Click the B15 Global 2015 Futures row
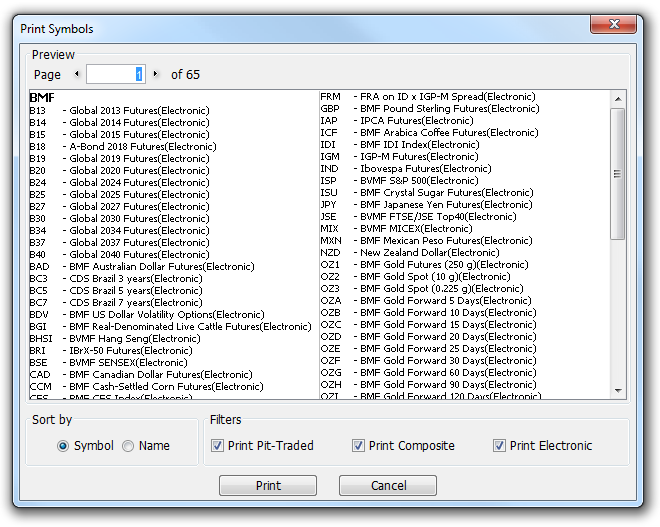 (x=119, y=135)
